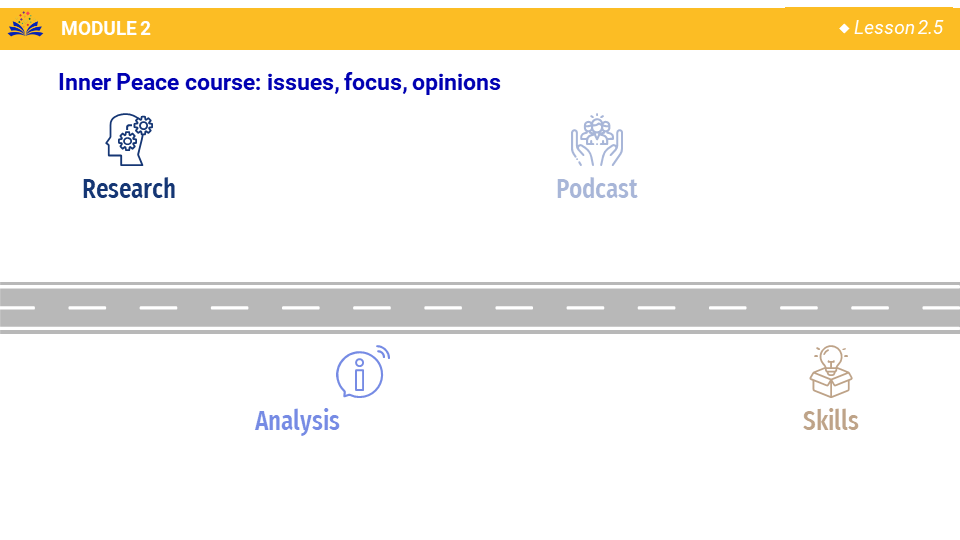Select the Podcast label
The height and width of the screenshot is (540, 960).
pos(596,189)
